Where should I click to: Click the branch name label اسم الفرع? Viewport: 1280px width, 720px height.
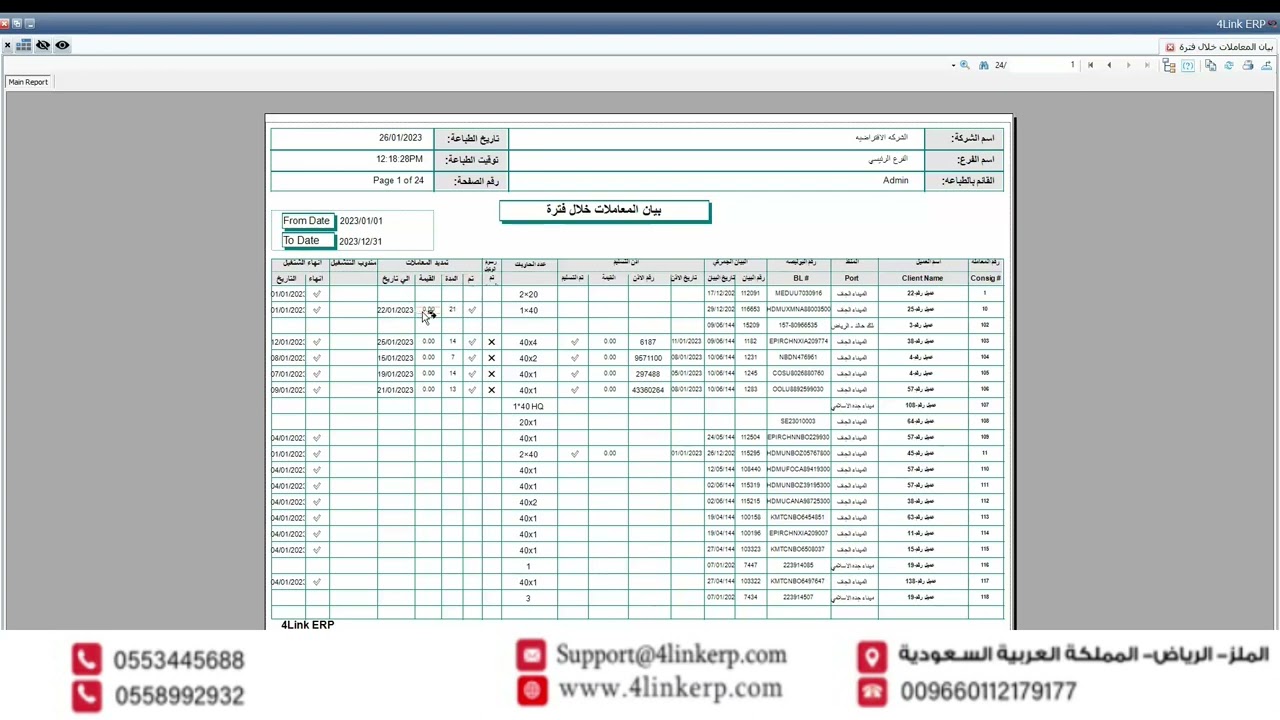click(x=975, y=160)
